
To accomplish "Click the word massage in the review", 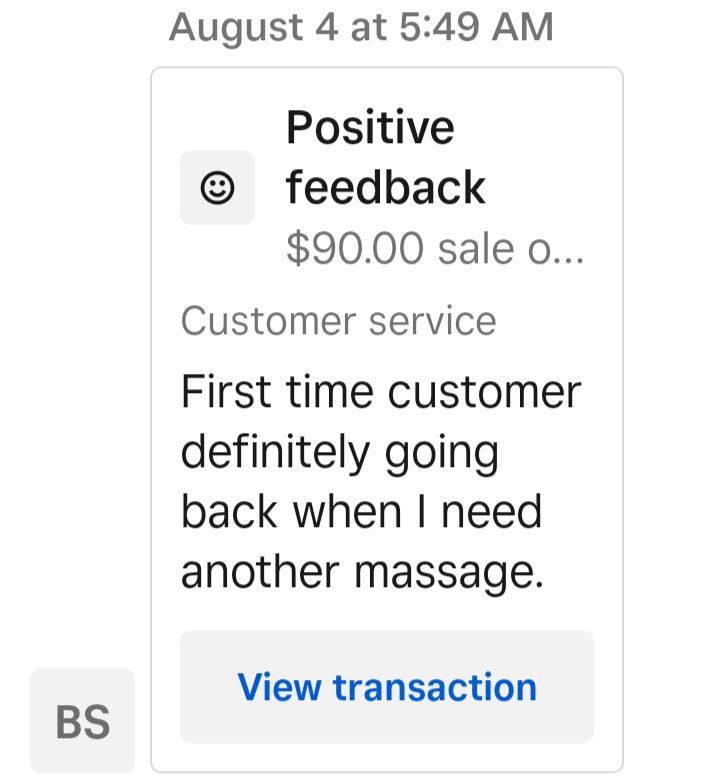I will pos(449,573).
